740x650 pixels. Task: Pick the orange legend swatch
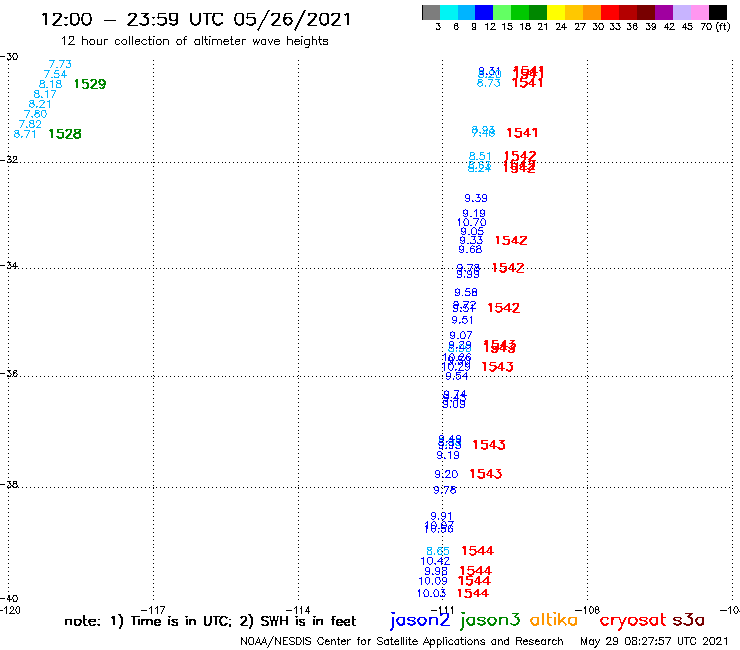pyautogui.click(x=591, y=13)
